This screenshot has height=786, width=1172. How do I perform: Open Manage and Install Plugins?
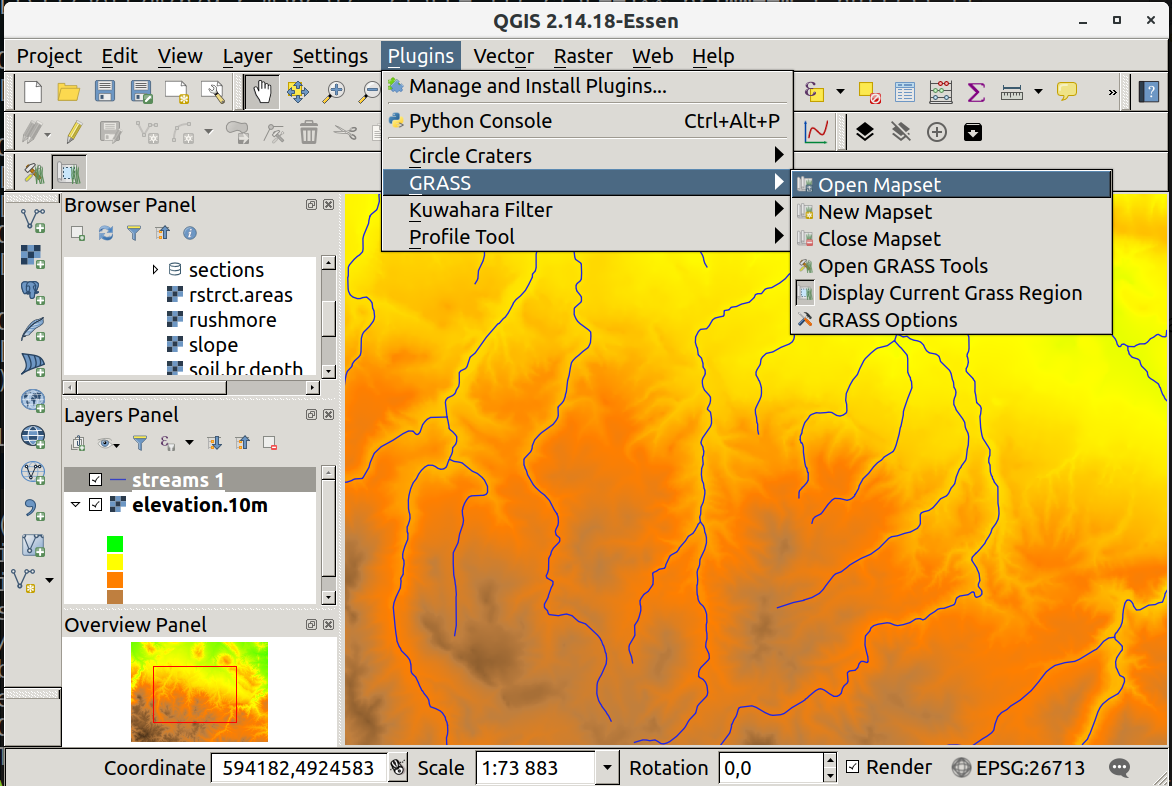tap(587, 86)
